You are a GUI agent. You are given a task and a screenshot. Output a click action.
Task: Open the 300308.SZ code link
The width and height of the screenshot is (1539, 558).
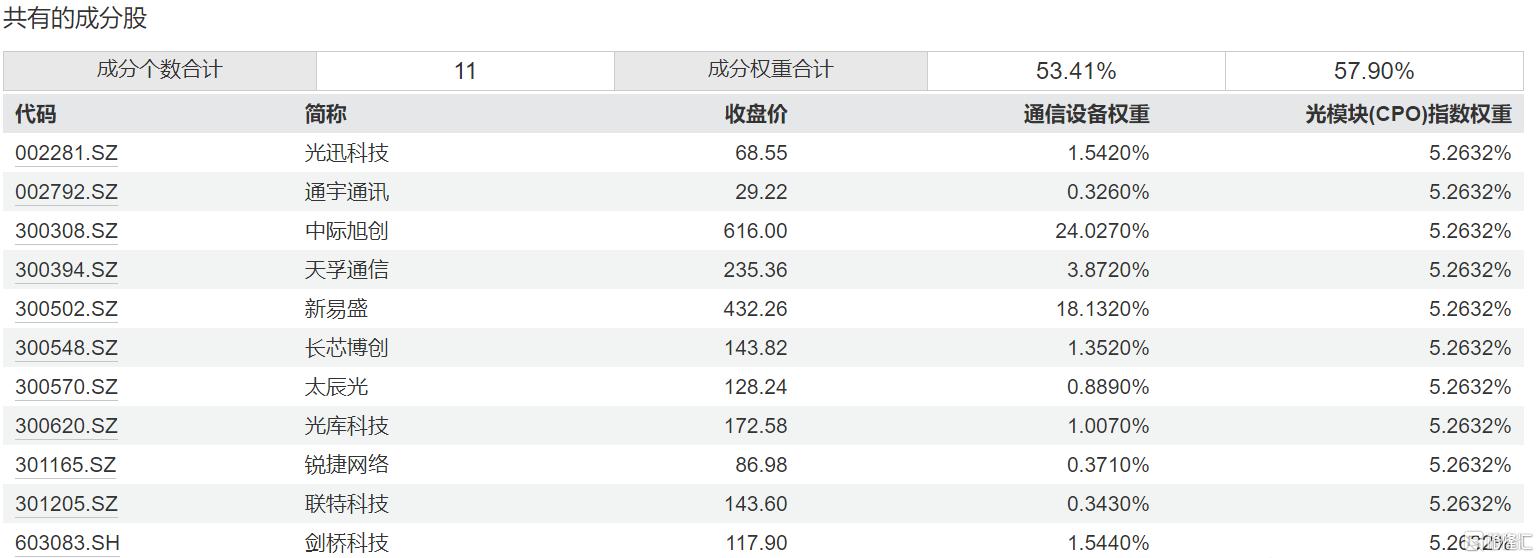(x=66, y=231)
